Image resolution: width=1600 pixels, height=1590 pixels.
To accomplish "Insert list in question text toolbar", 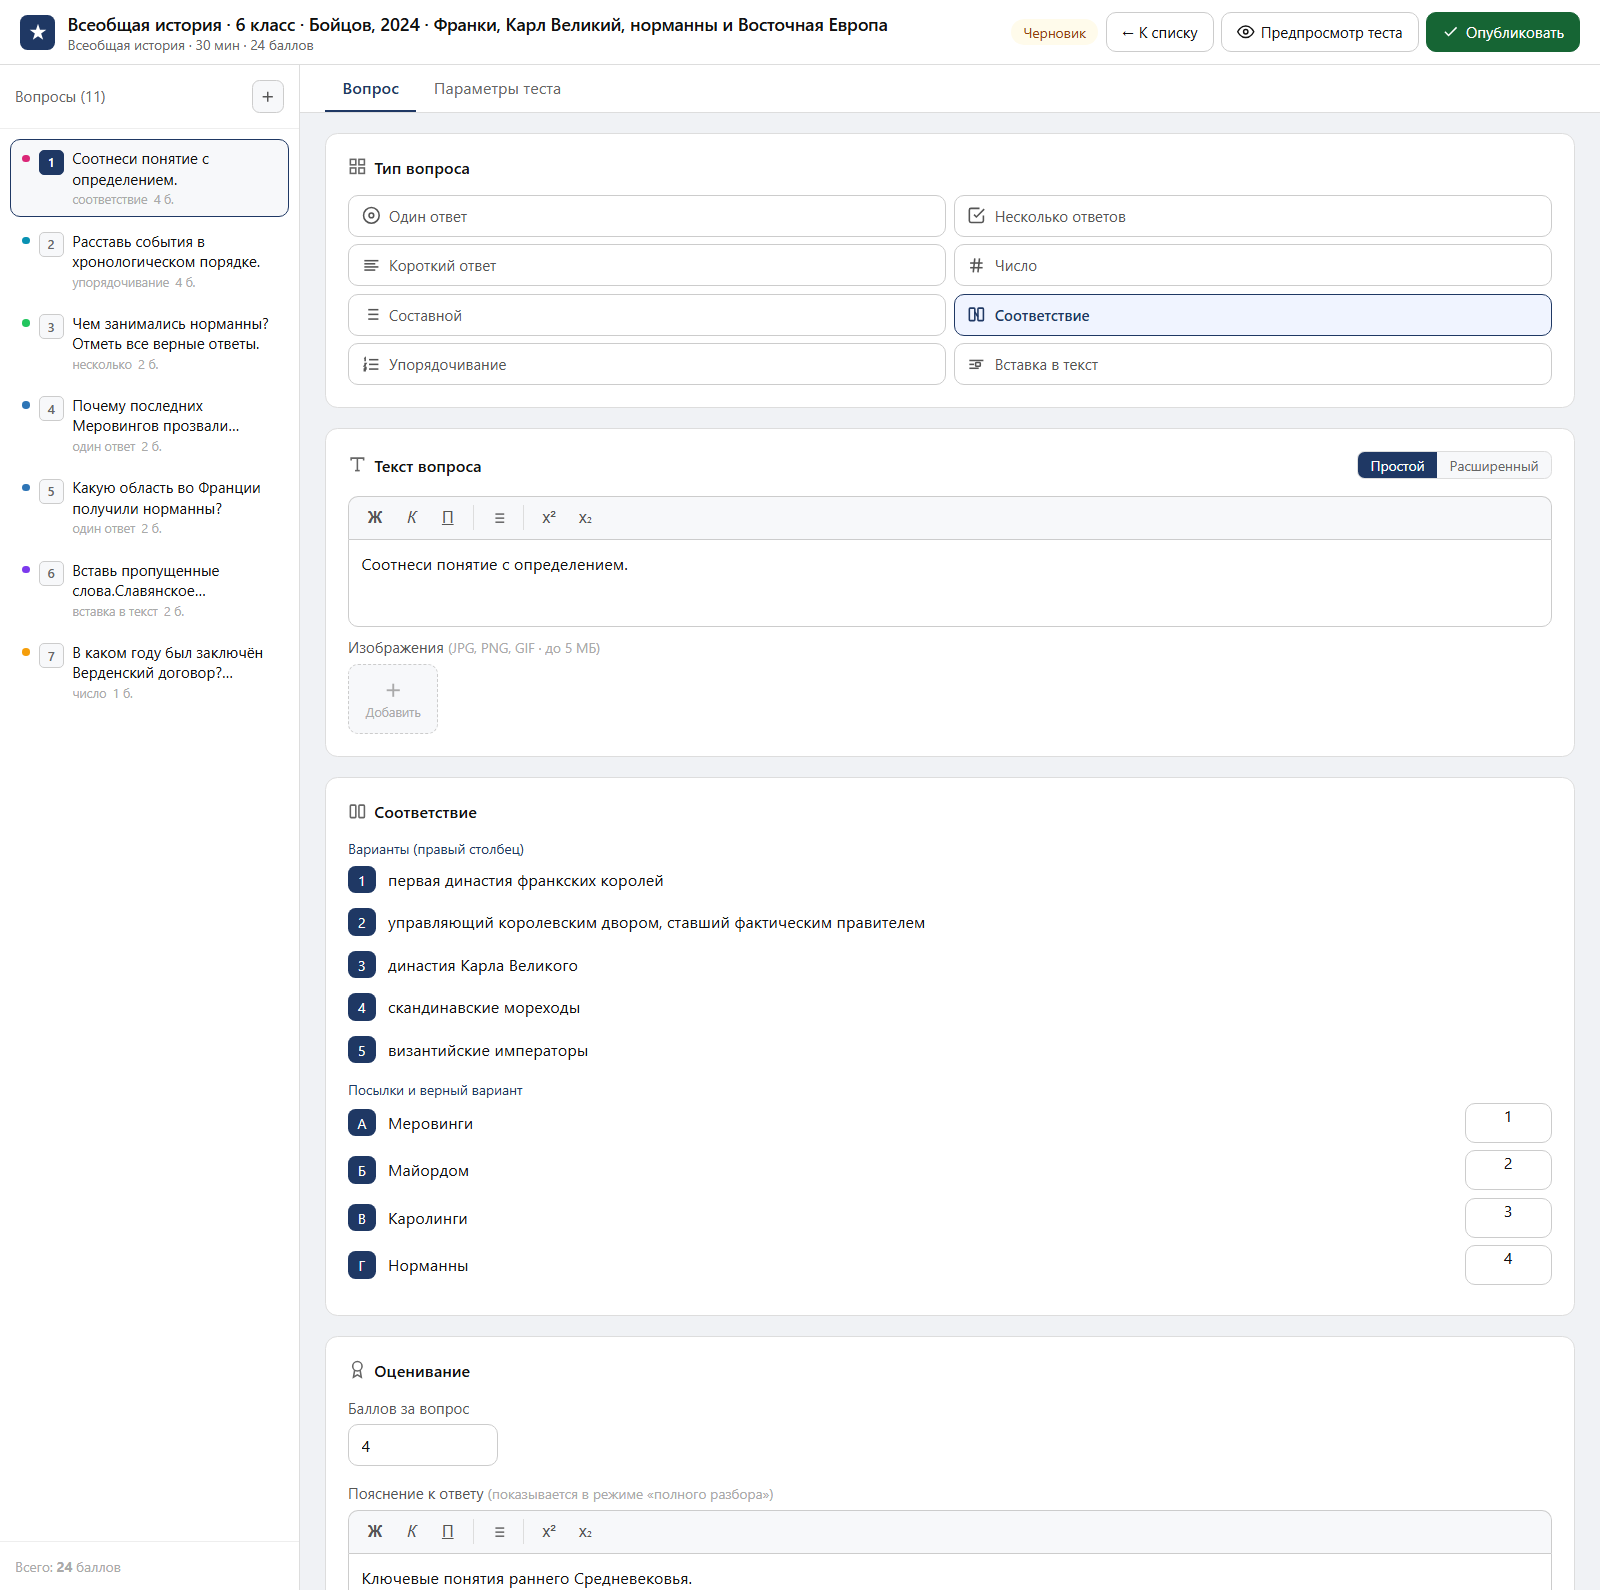I will pos(500,518).
